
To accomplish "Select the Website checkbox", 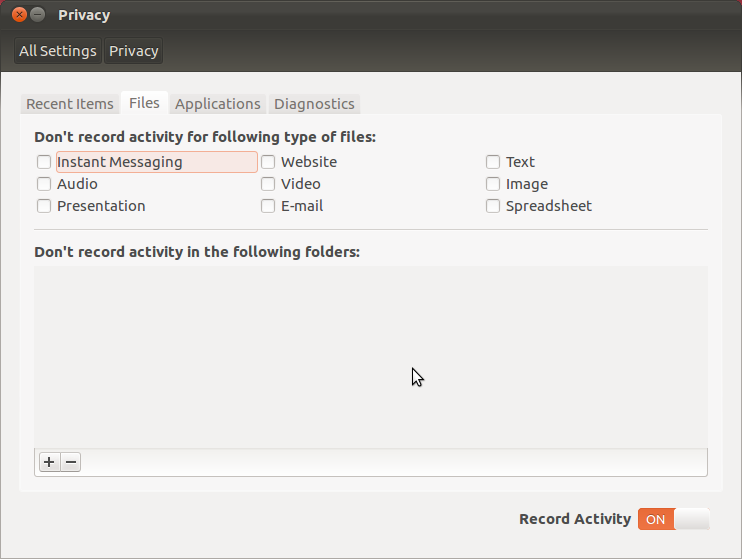I will (268, 162).
